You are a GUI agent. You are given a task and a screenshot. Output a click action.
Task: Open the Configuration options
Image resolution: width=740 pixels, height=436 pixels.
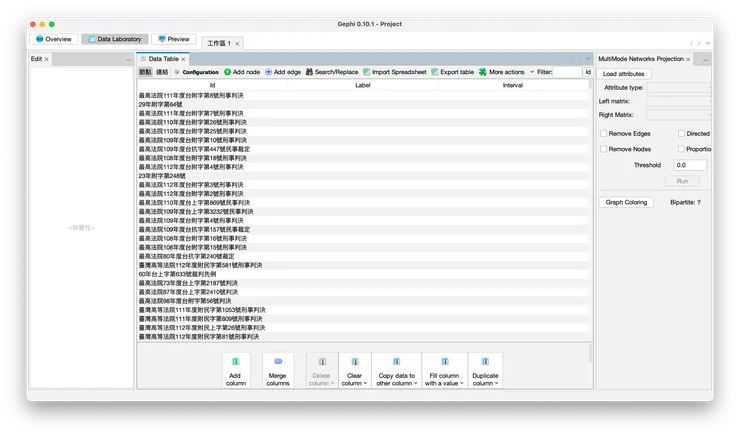(x=197, y=72)
